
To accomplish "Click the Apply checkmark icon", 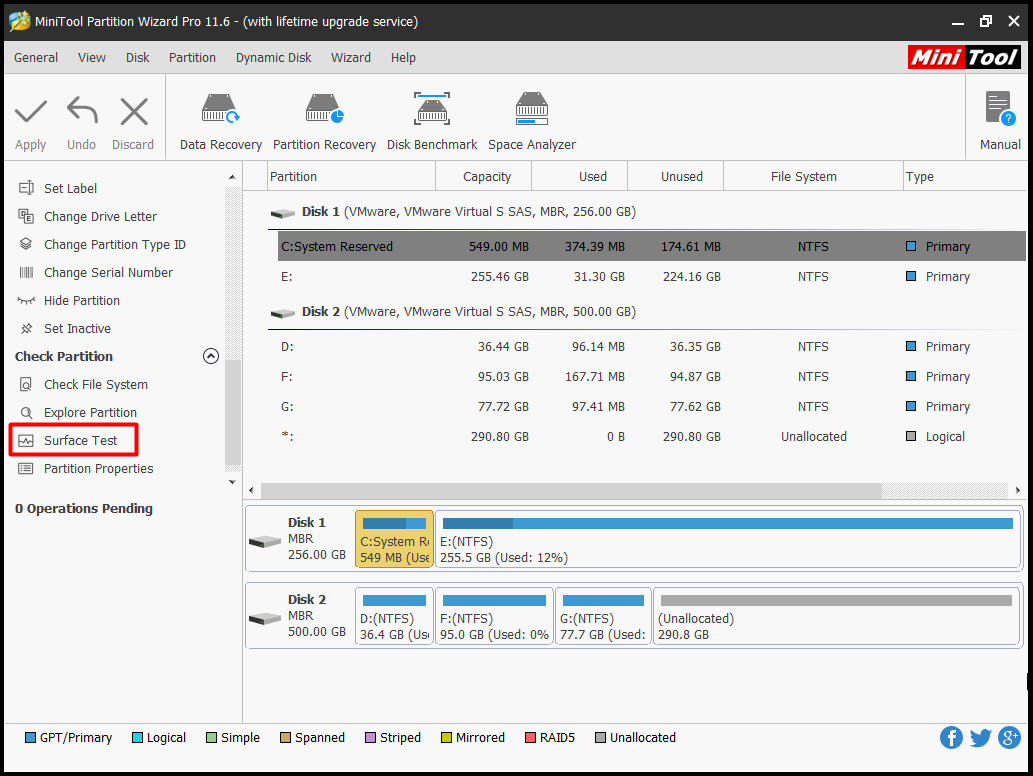I will 31,111.
